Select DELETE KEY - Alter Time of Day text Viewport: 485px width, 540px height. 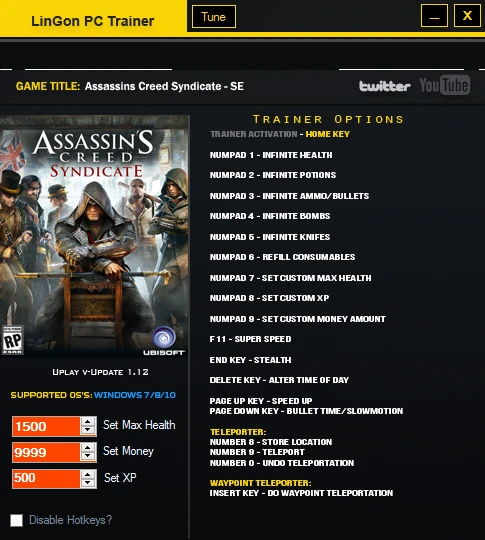(279, 380)
